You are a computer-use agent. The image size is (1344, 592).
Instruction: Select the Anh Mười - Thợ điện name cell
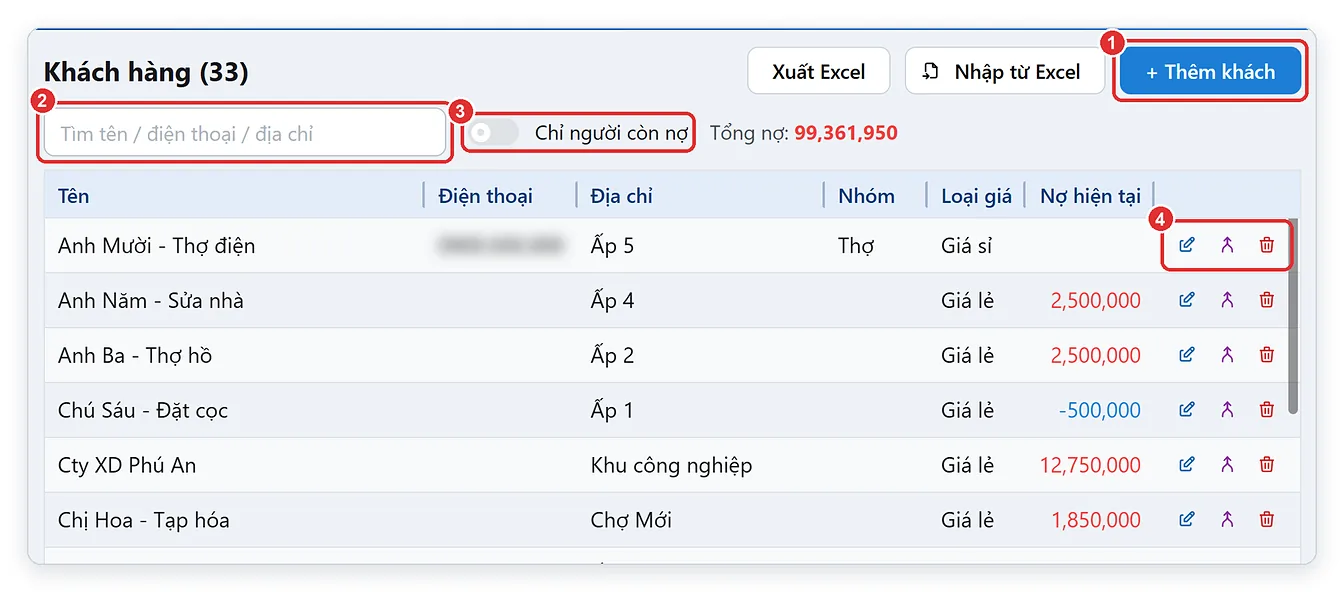click(x=157, y=246)
